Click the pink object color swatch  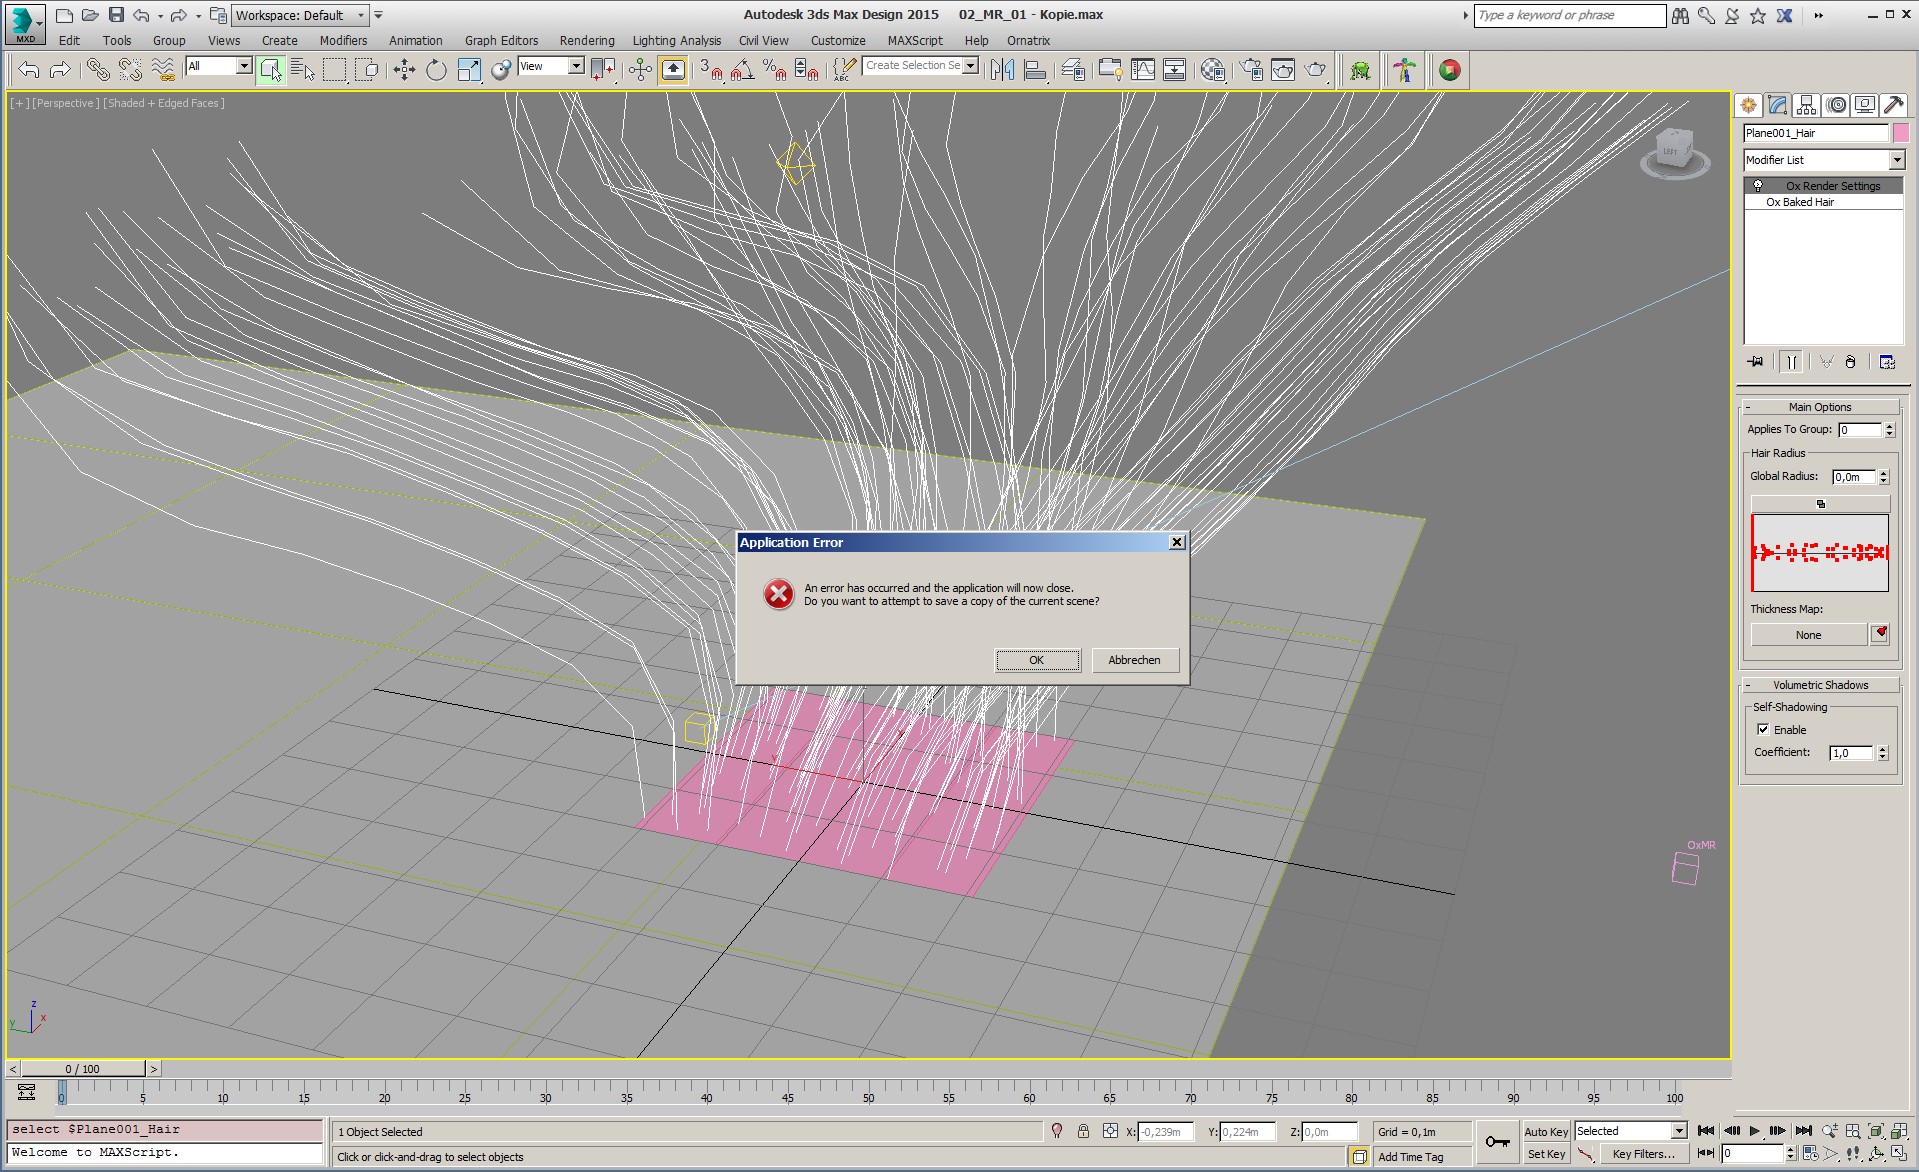point(1900,133)
